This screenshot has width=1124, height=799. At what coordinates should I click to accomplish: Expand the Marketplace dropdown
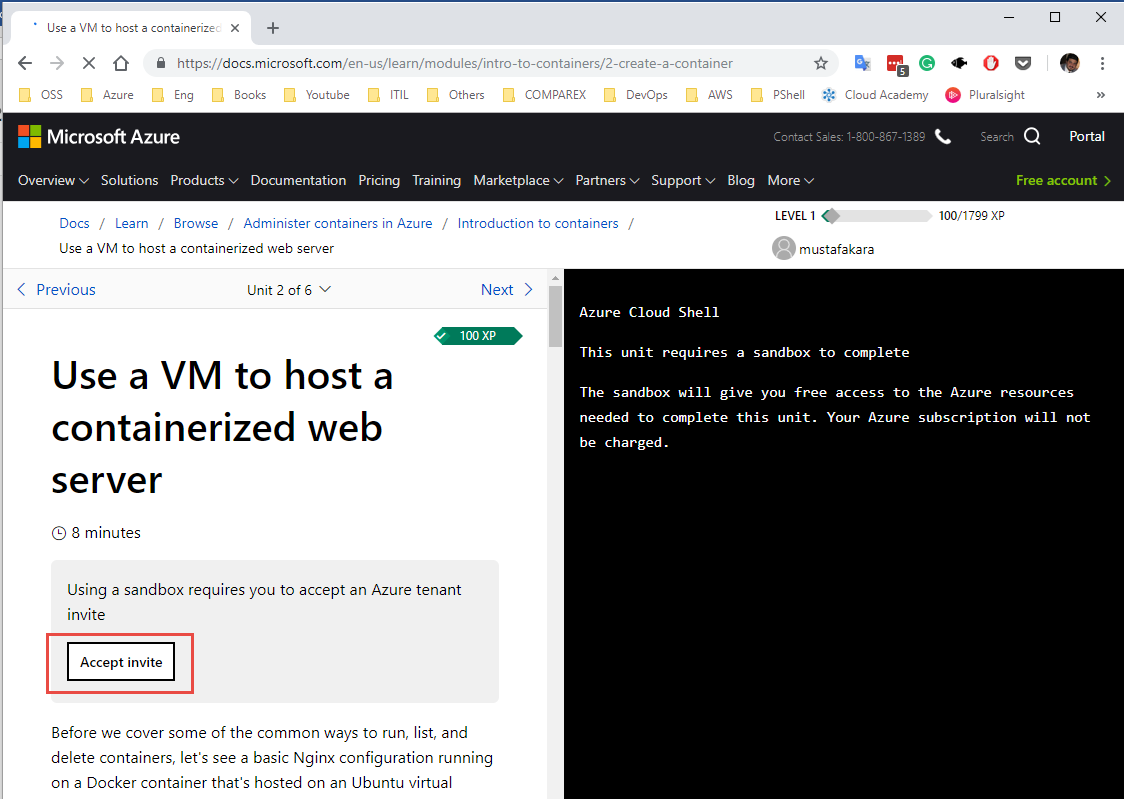click(x=518, y=181)
